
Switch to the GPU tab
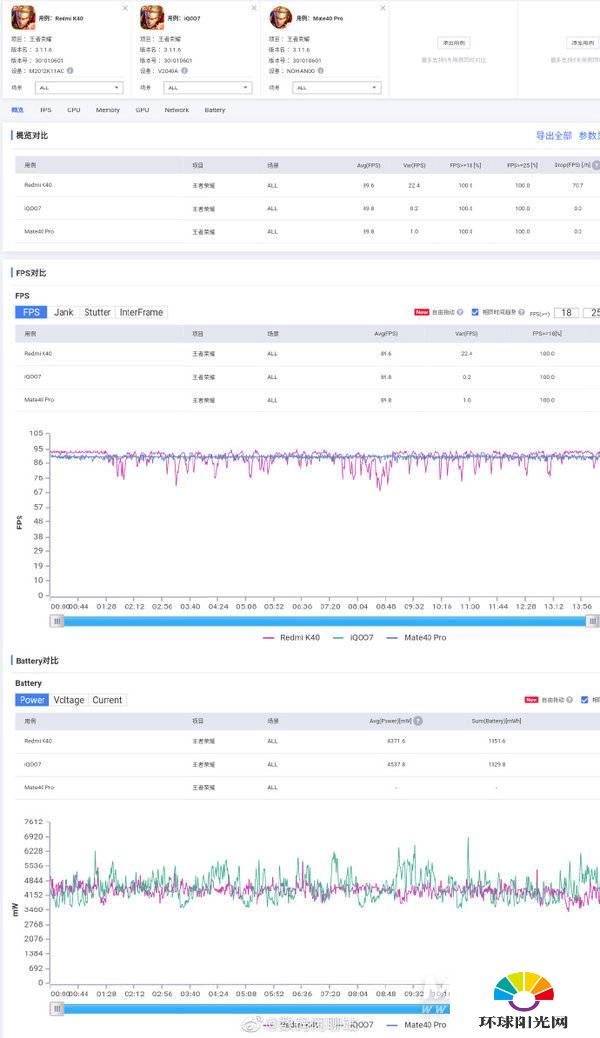coord(142,110)
